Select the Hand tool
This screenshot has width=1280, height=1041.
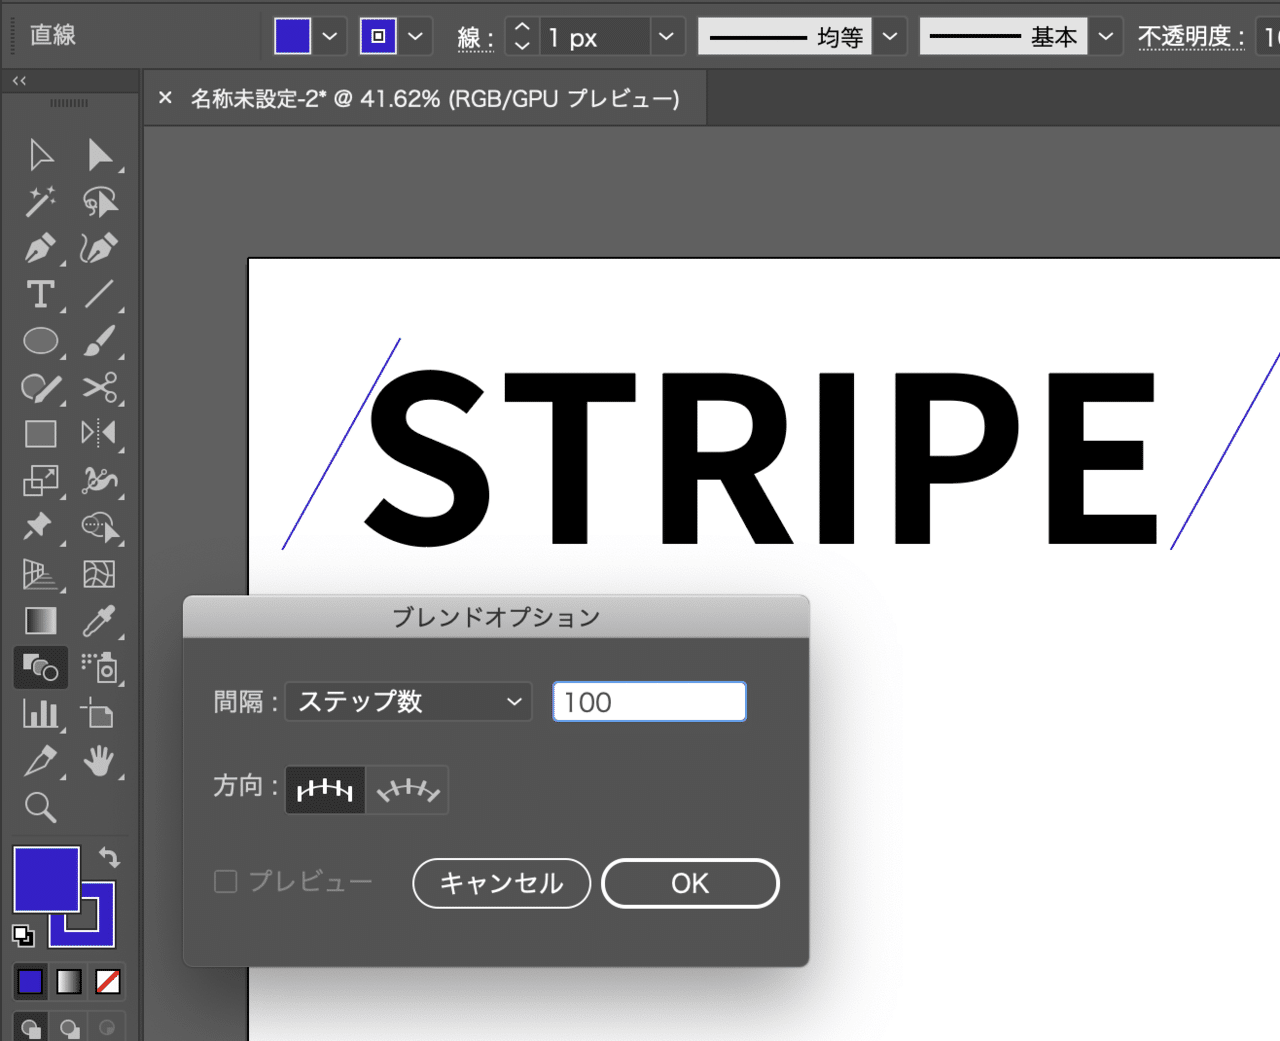pyautogui.click(x=99, y=761)
